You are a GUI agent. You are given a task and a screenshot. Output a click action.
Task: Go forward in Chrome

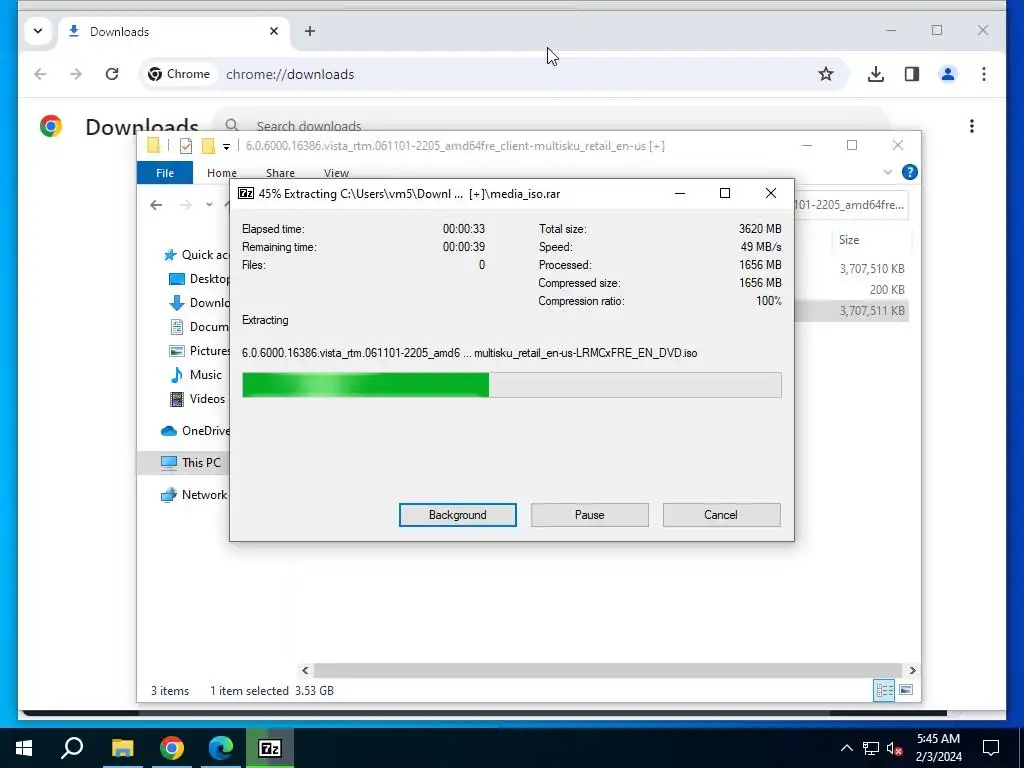coord(76,74)
